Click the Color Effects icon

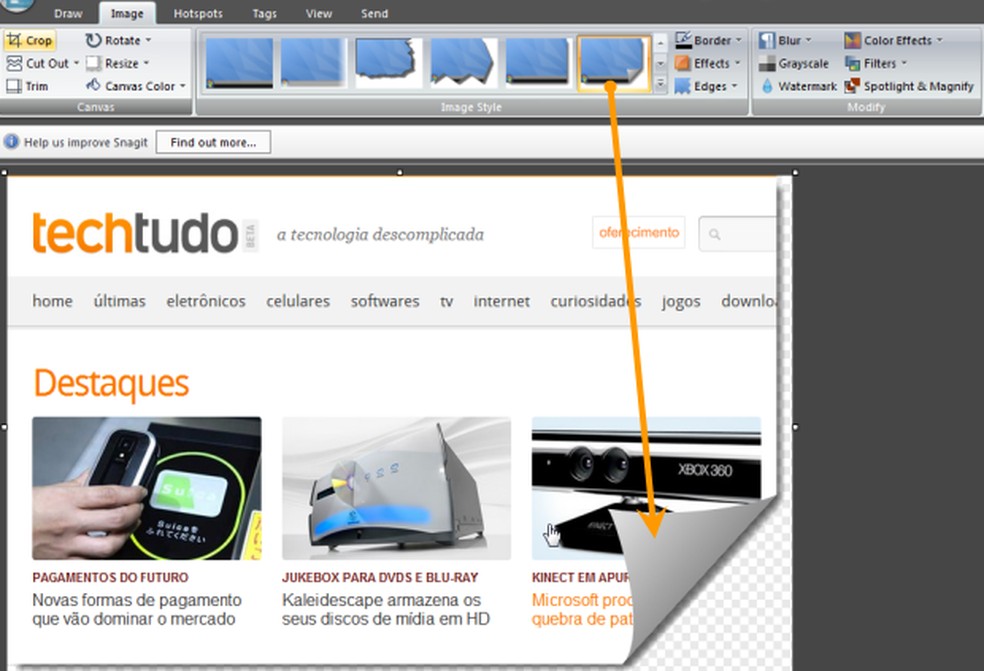point(852,40)
